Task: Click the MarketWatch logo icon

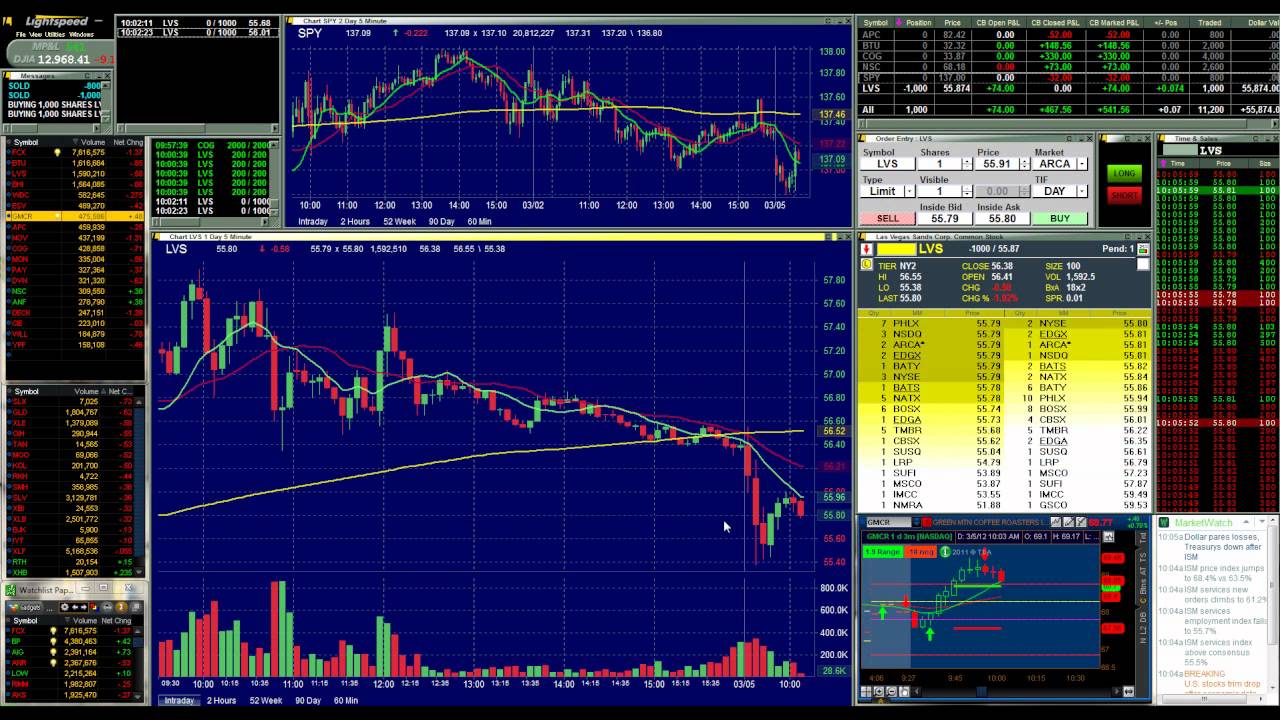Action: [x=1164, y=522]
